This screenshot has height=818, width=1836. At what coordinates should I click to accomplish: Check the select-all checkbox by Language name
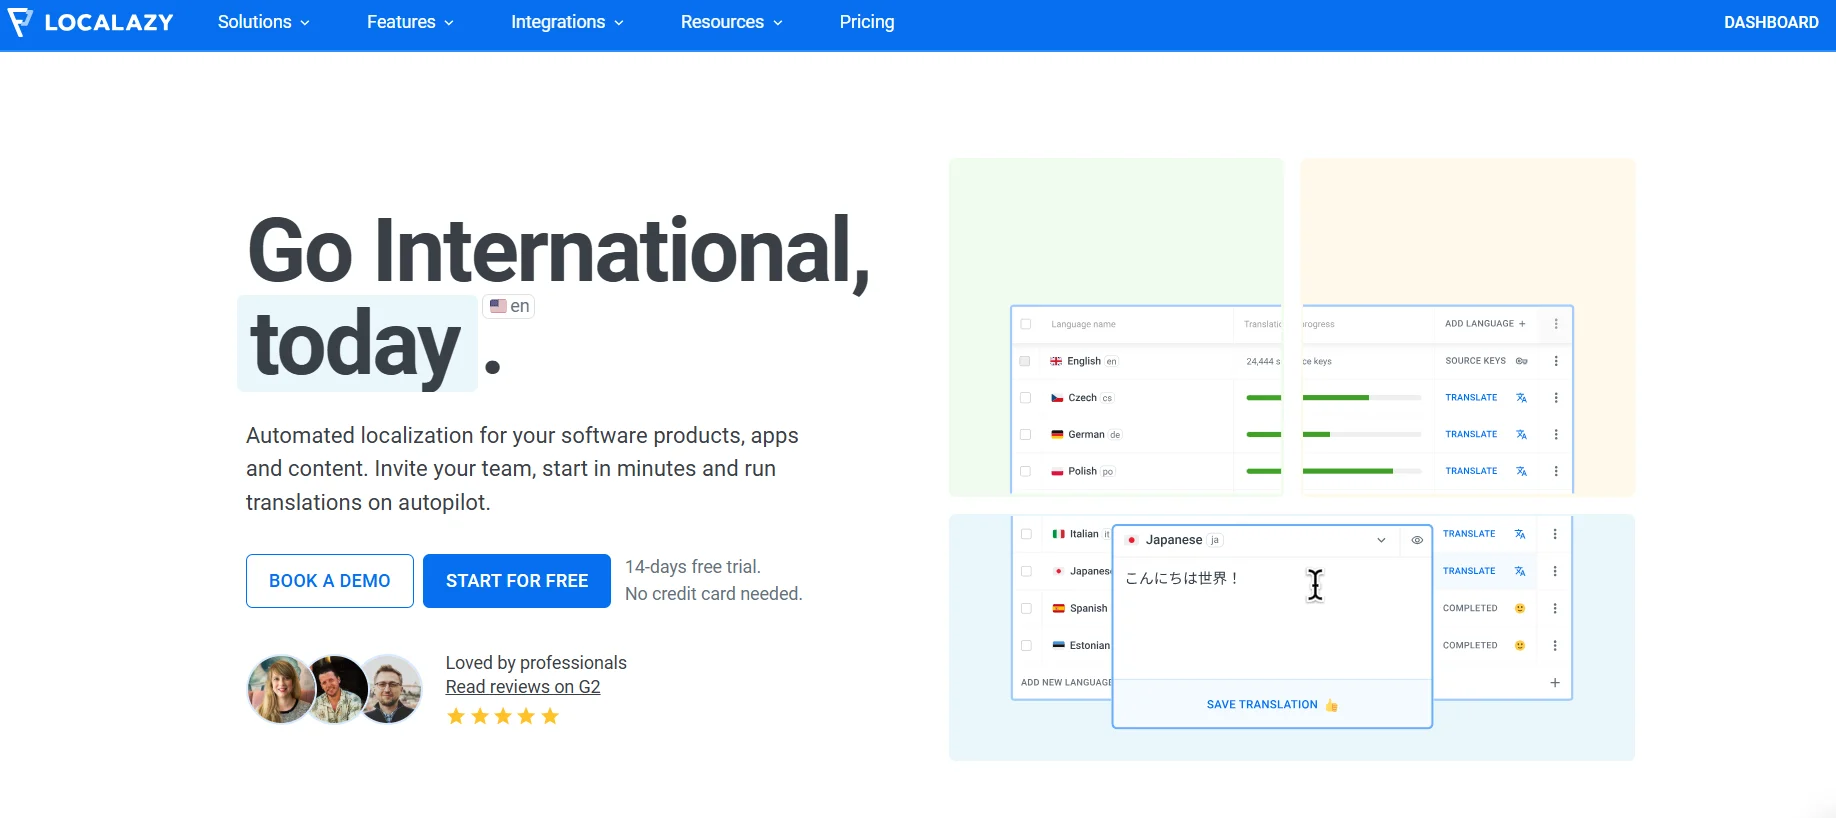click(1025, 324)
